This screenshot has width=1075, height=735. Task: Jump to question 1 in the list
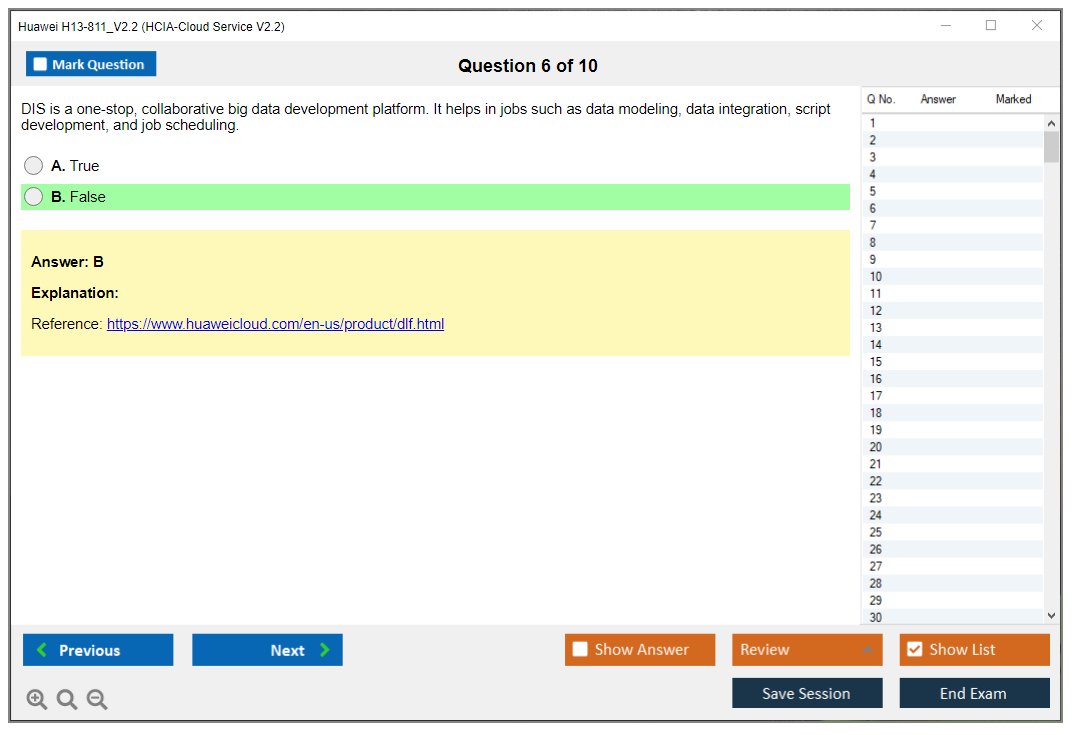click(x=873, y=124)
